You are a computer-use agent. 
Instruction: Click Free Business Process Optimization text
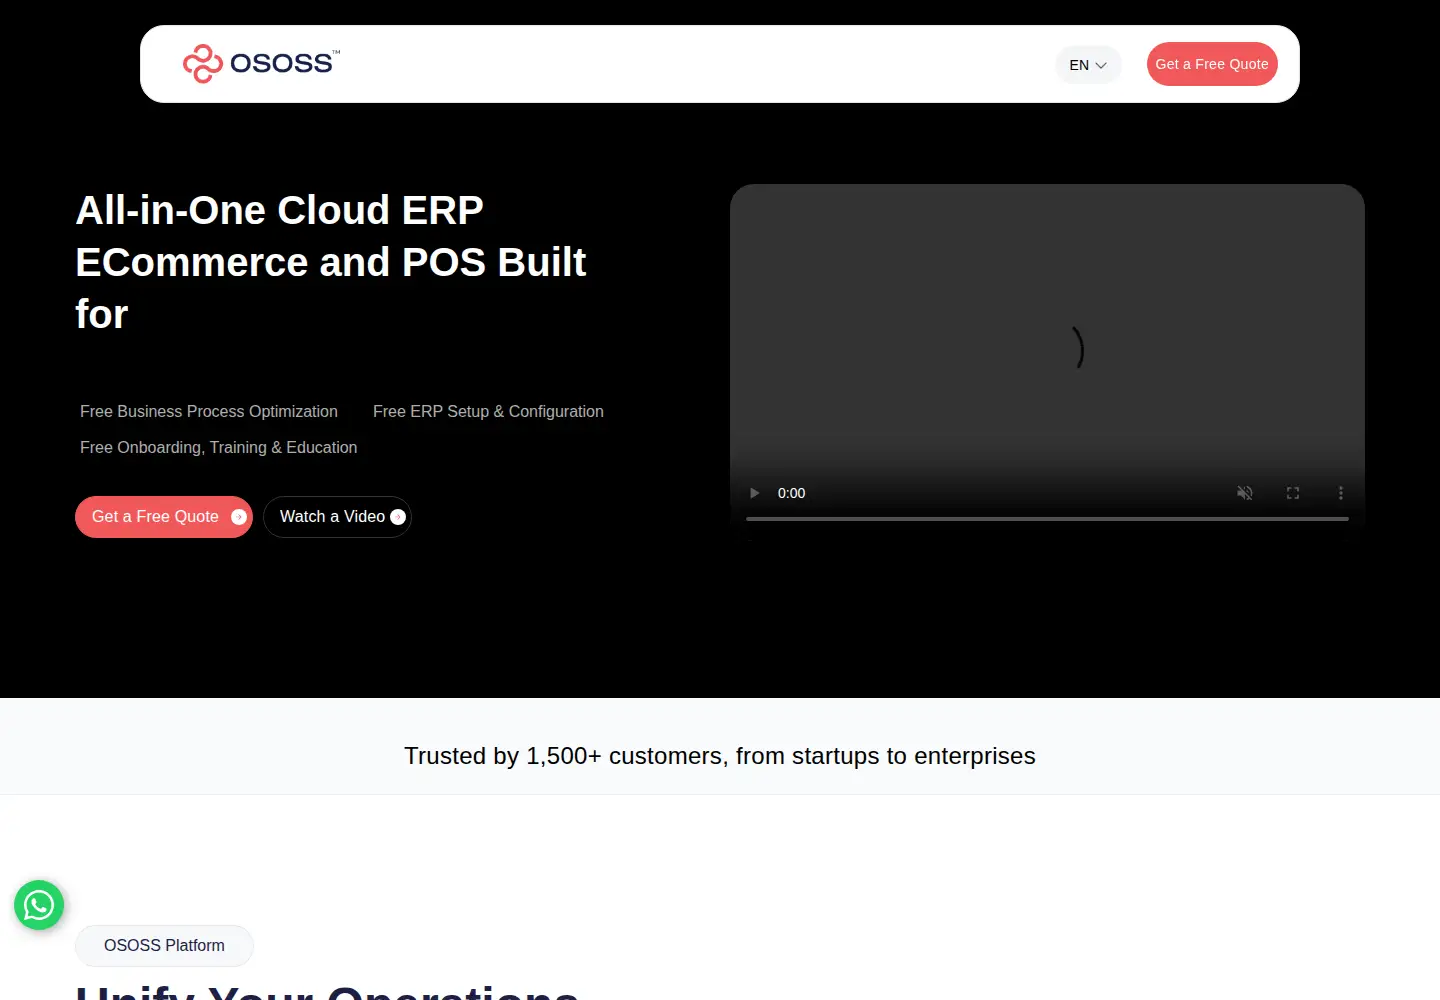(x=209, y=412)
